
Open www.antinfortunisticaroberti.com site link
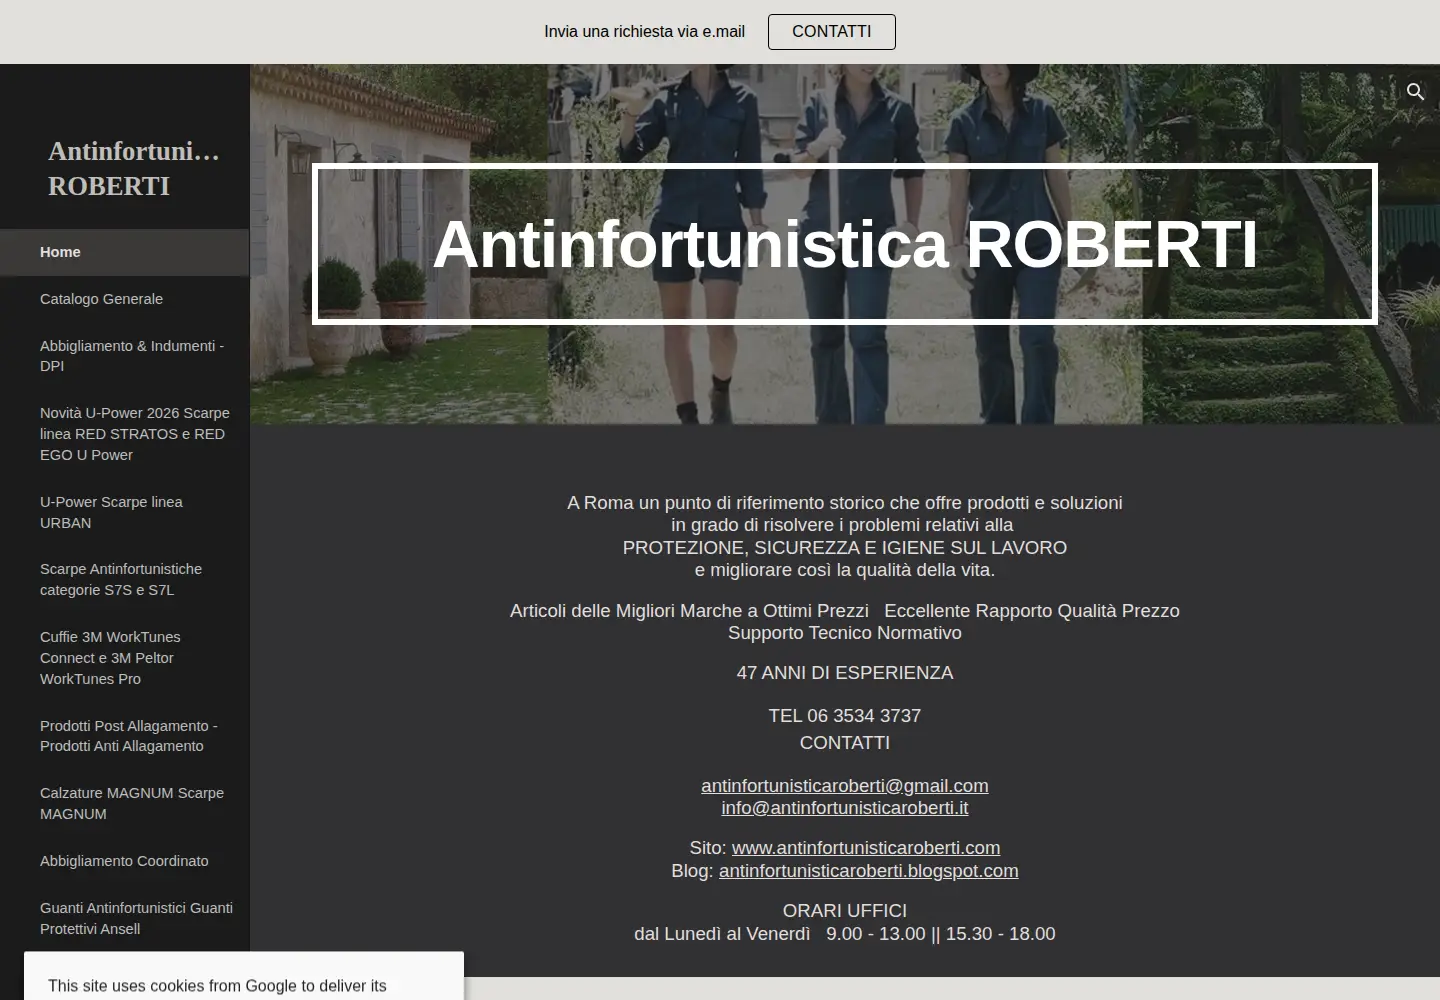point(866,848)
